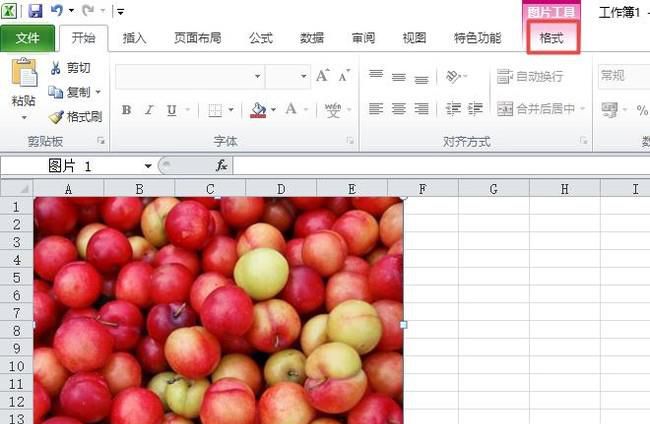Customize the Quick Access Toolbar dropdown

click(121, 12)
